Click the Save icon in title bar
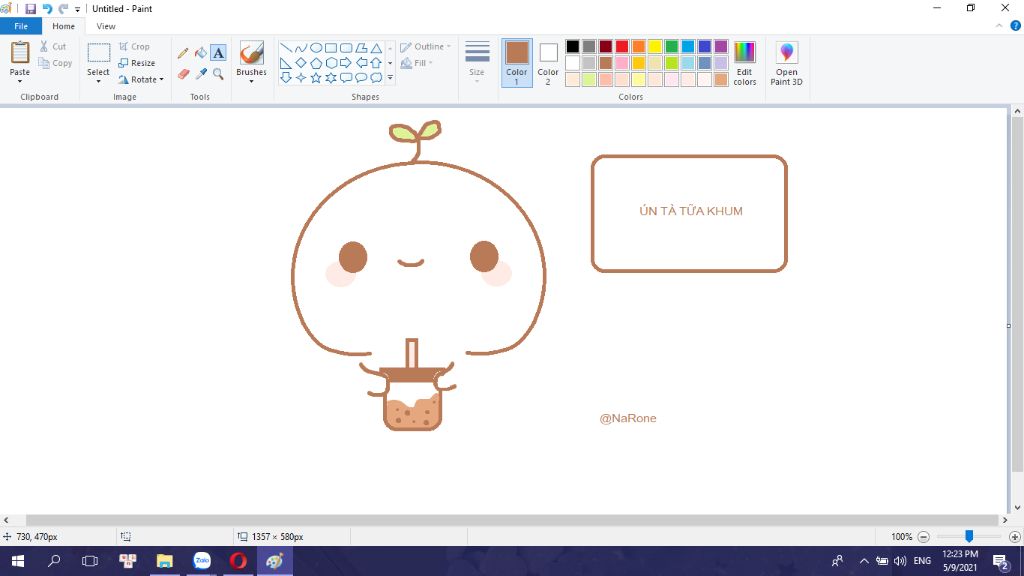1024x576 pixels. coord(31,8)
